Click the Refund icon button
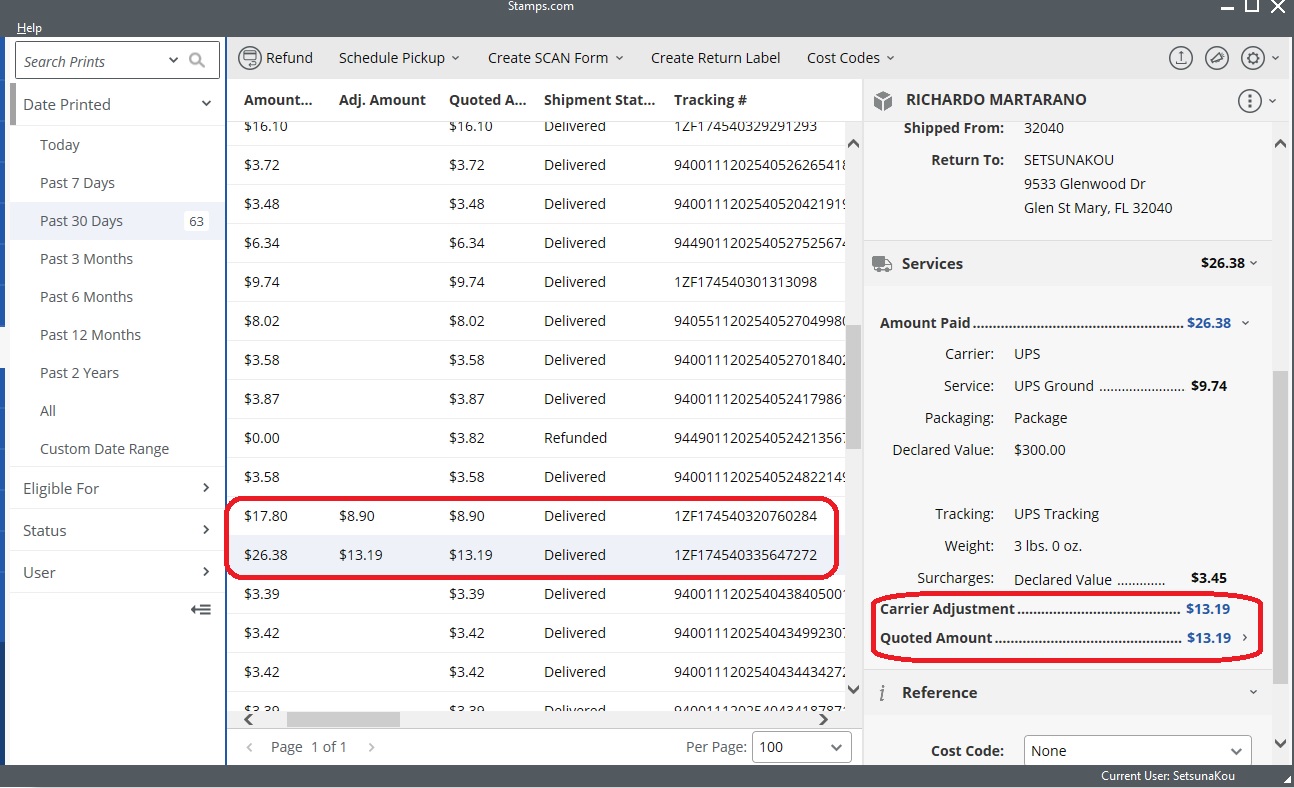This screenshot has width=1294, height=788. 250,58
